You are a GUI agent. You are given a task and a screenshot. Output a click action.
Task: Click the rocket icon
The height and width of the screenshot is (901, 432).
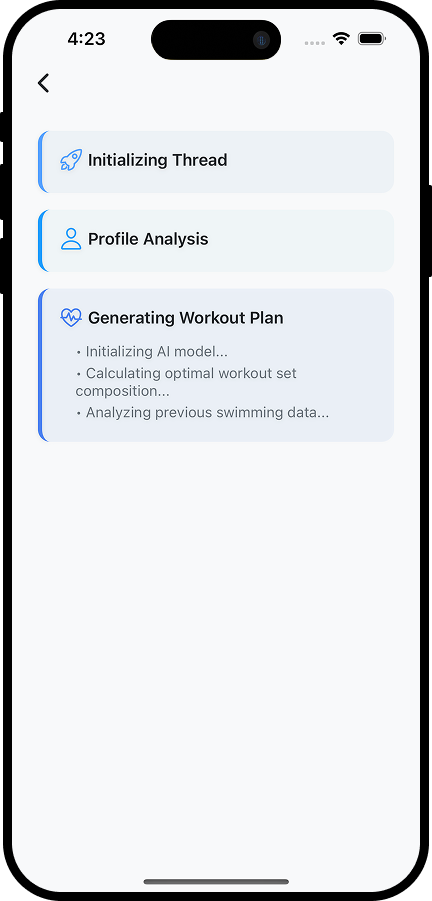(71, 160)
